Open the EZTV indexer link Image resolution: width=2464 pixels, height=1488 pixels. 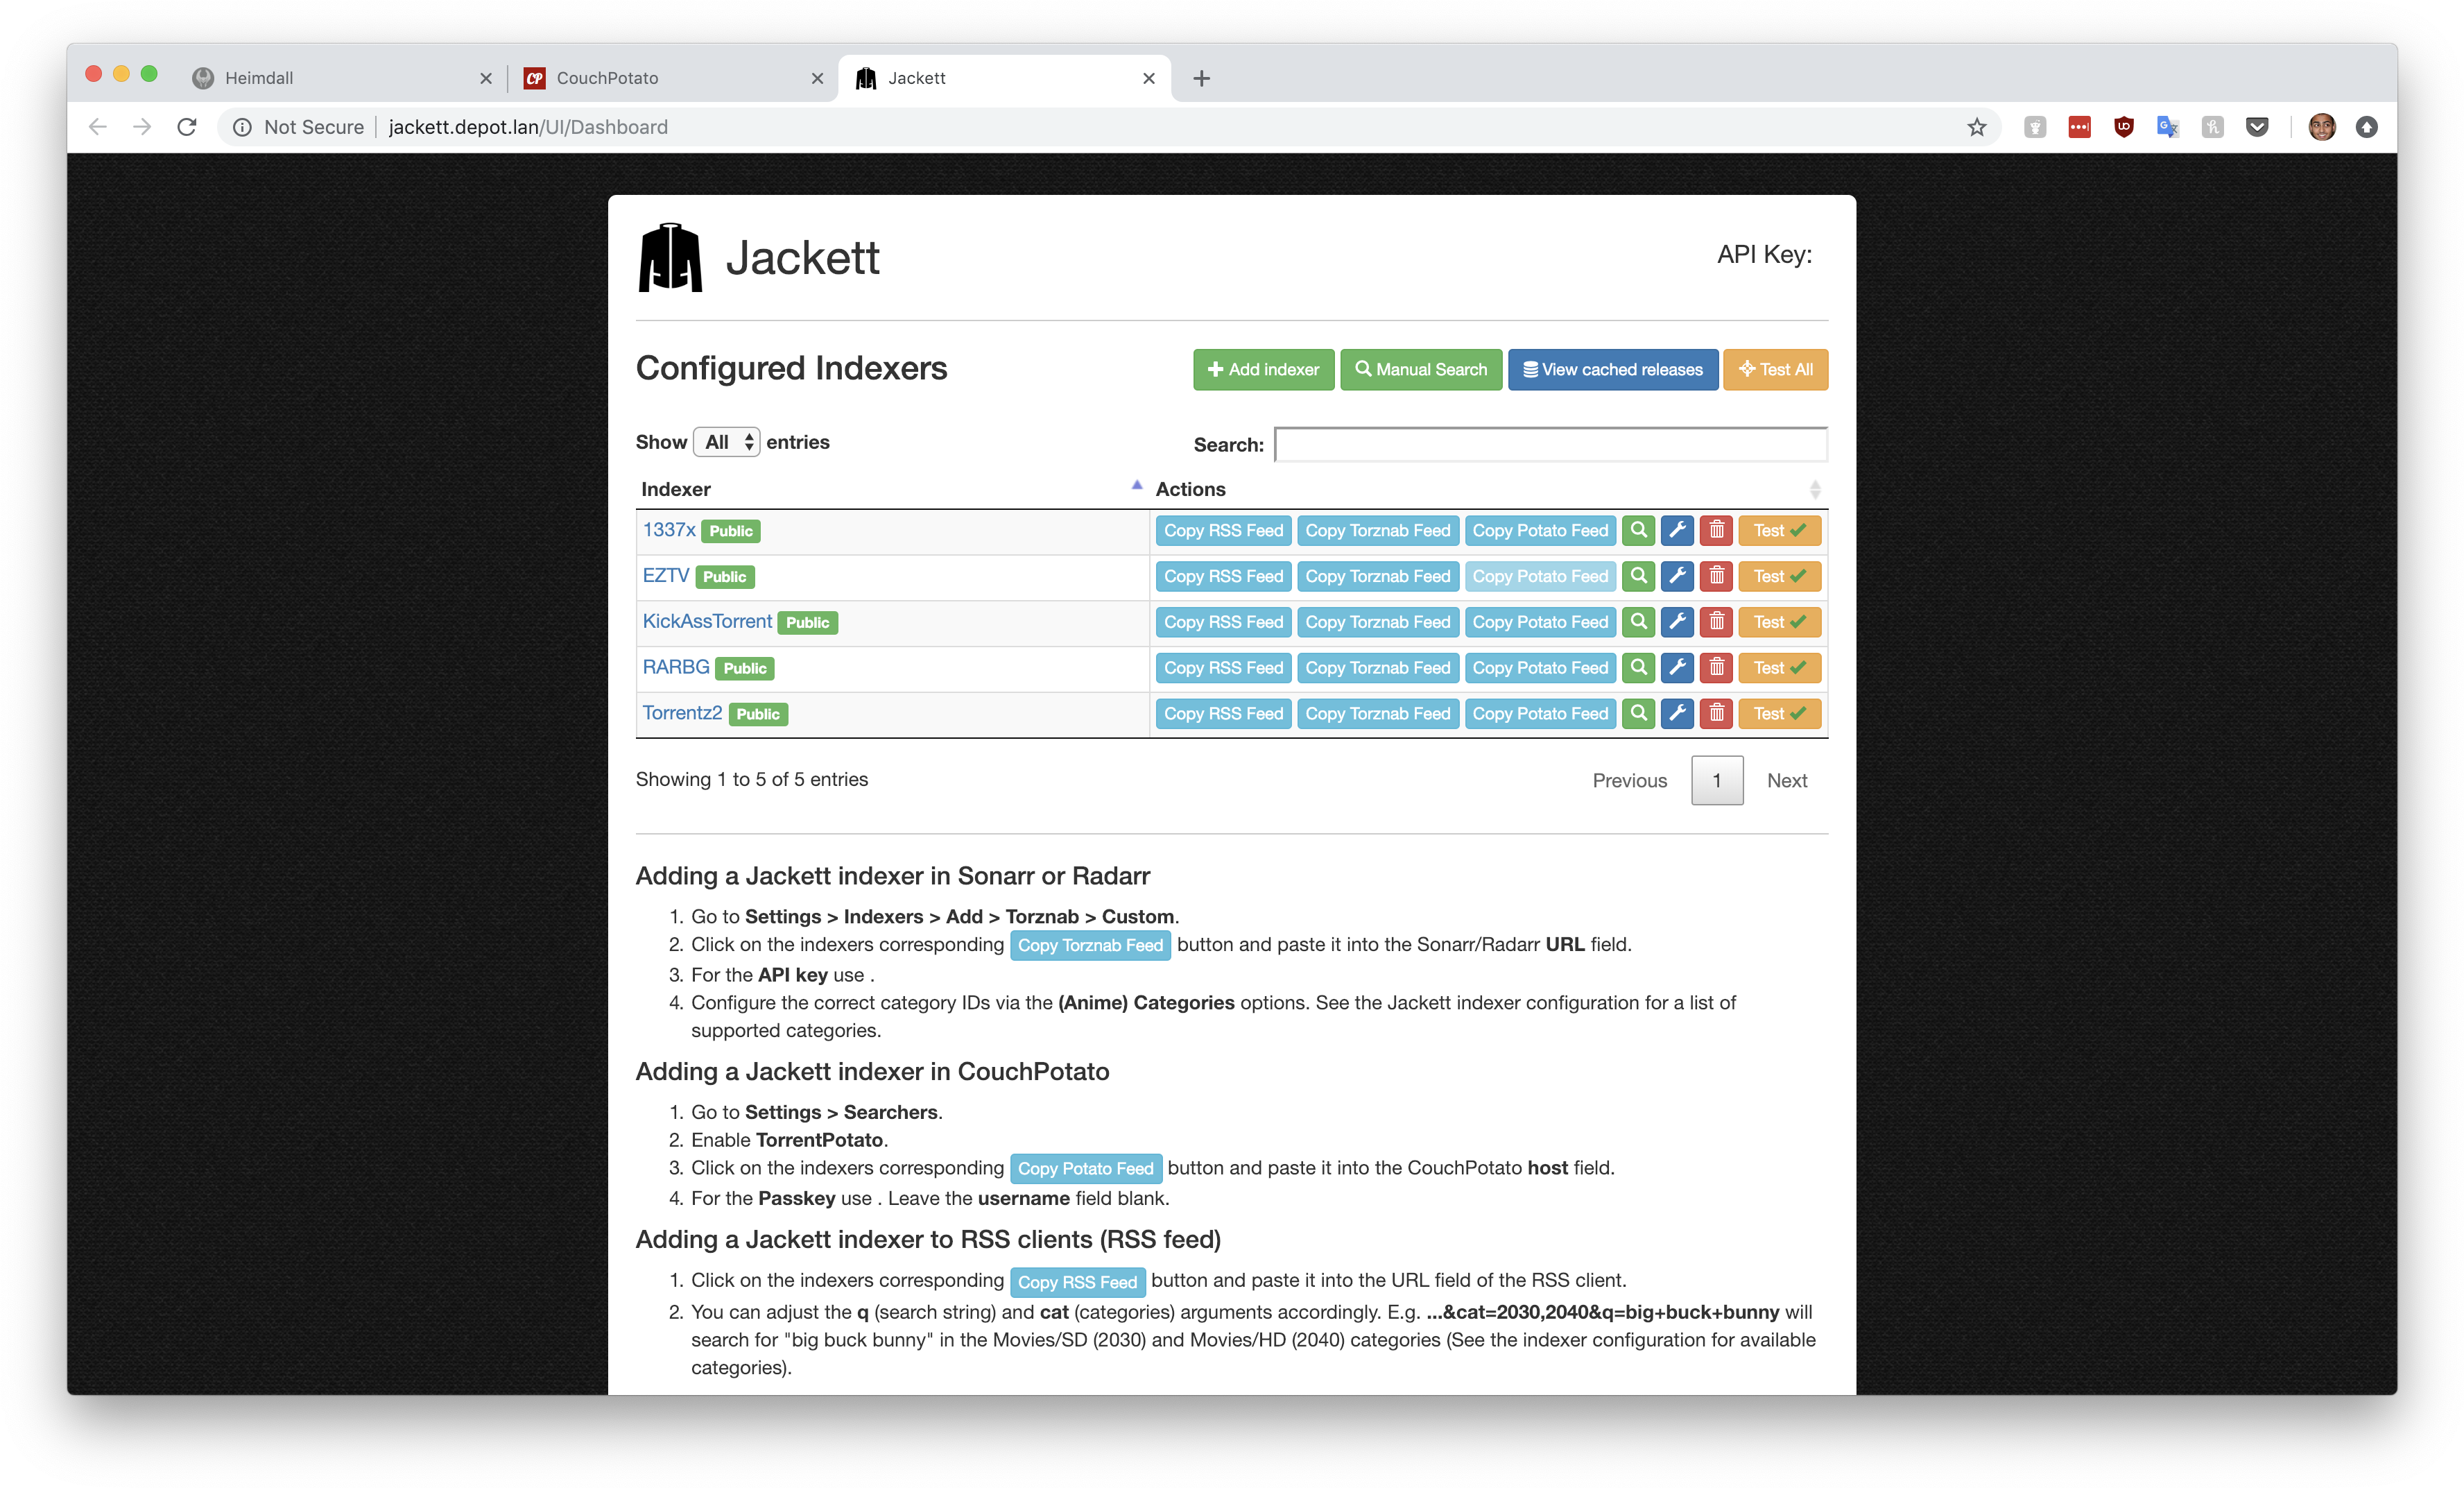tap(666, 576)
